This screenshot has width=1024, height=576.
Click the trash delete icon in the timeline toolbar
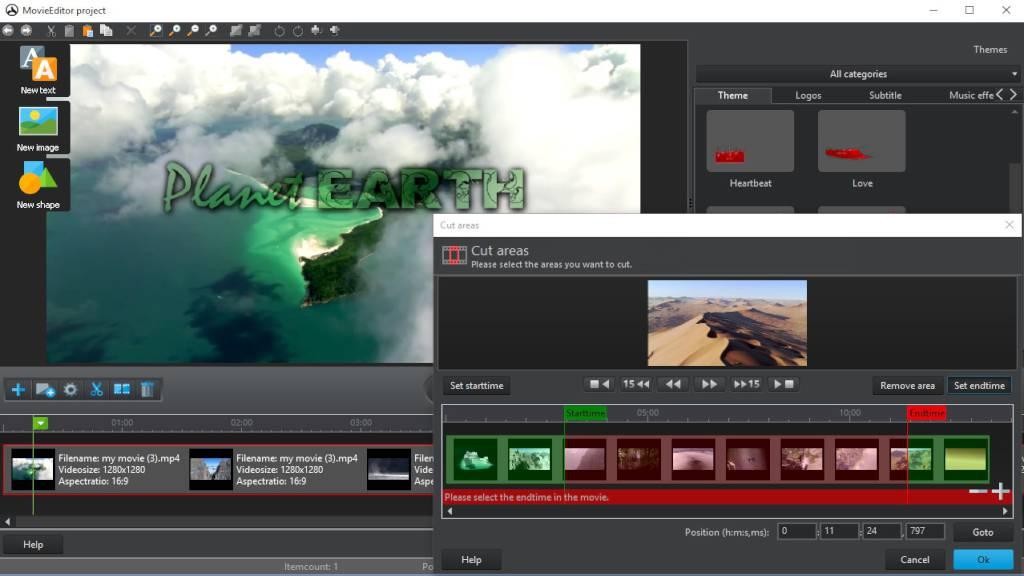tap(147, 390)
